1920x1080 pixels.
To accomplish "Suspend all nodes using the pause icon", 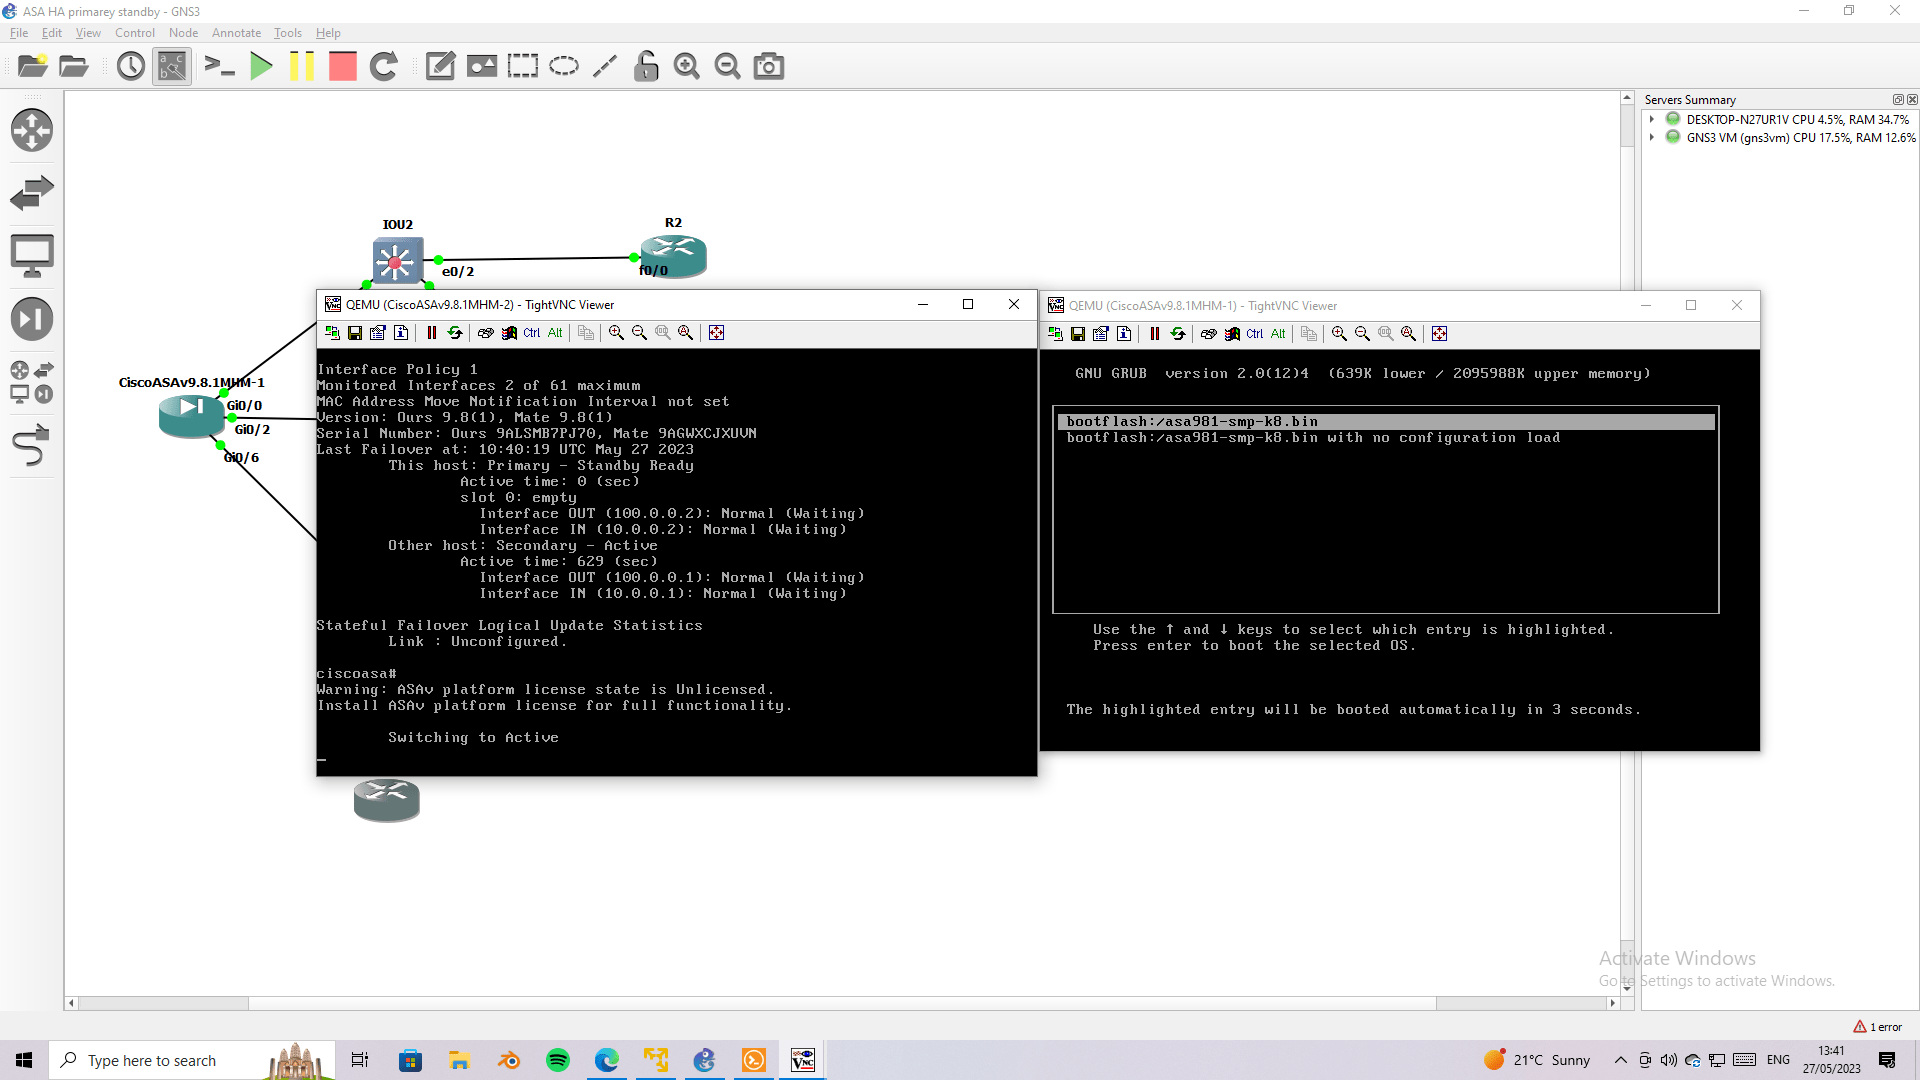I will (x=303, y=66).
